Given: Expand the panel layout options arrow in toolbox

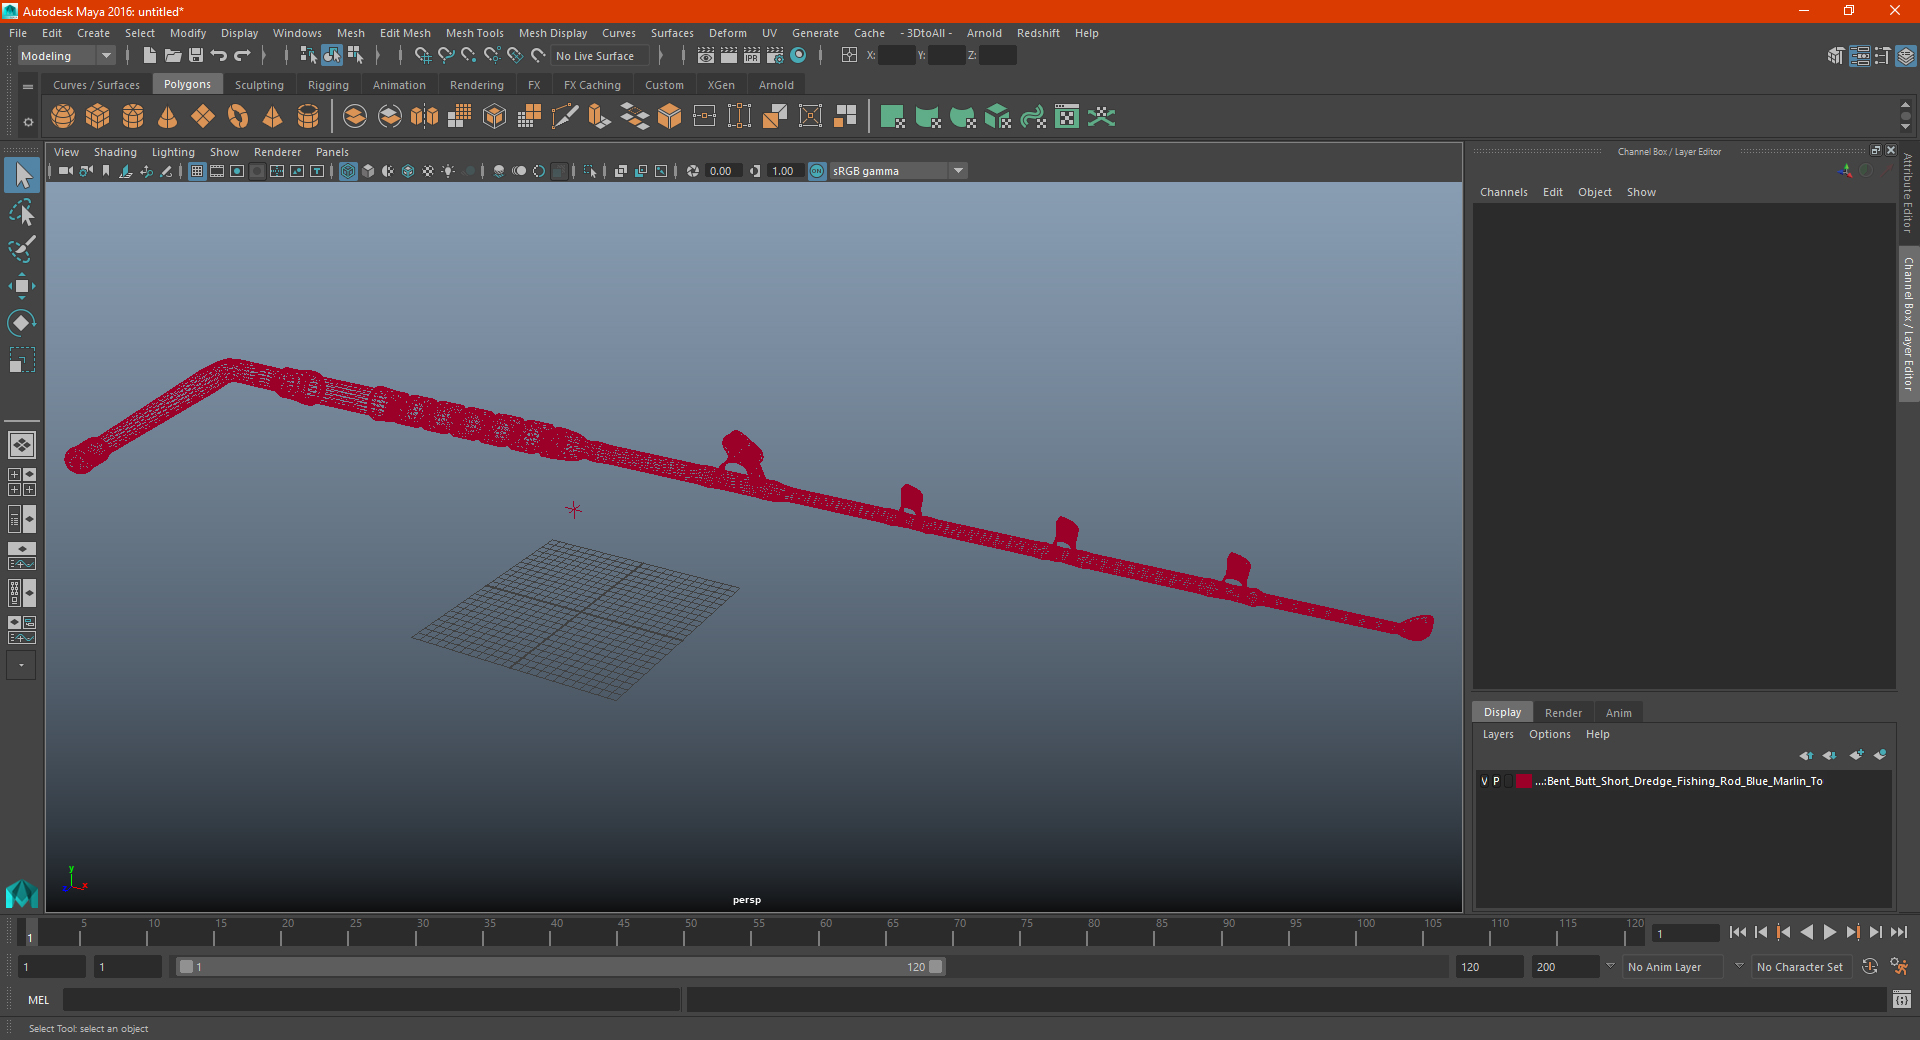Looking at the screenshot, I should pyautogui.click(x=21, y=665).
